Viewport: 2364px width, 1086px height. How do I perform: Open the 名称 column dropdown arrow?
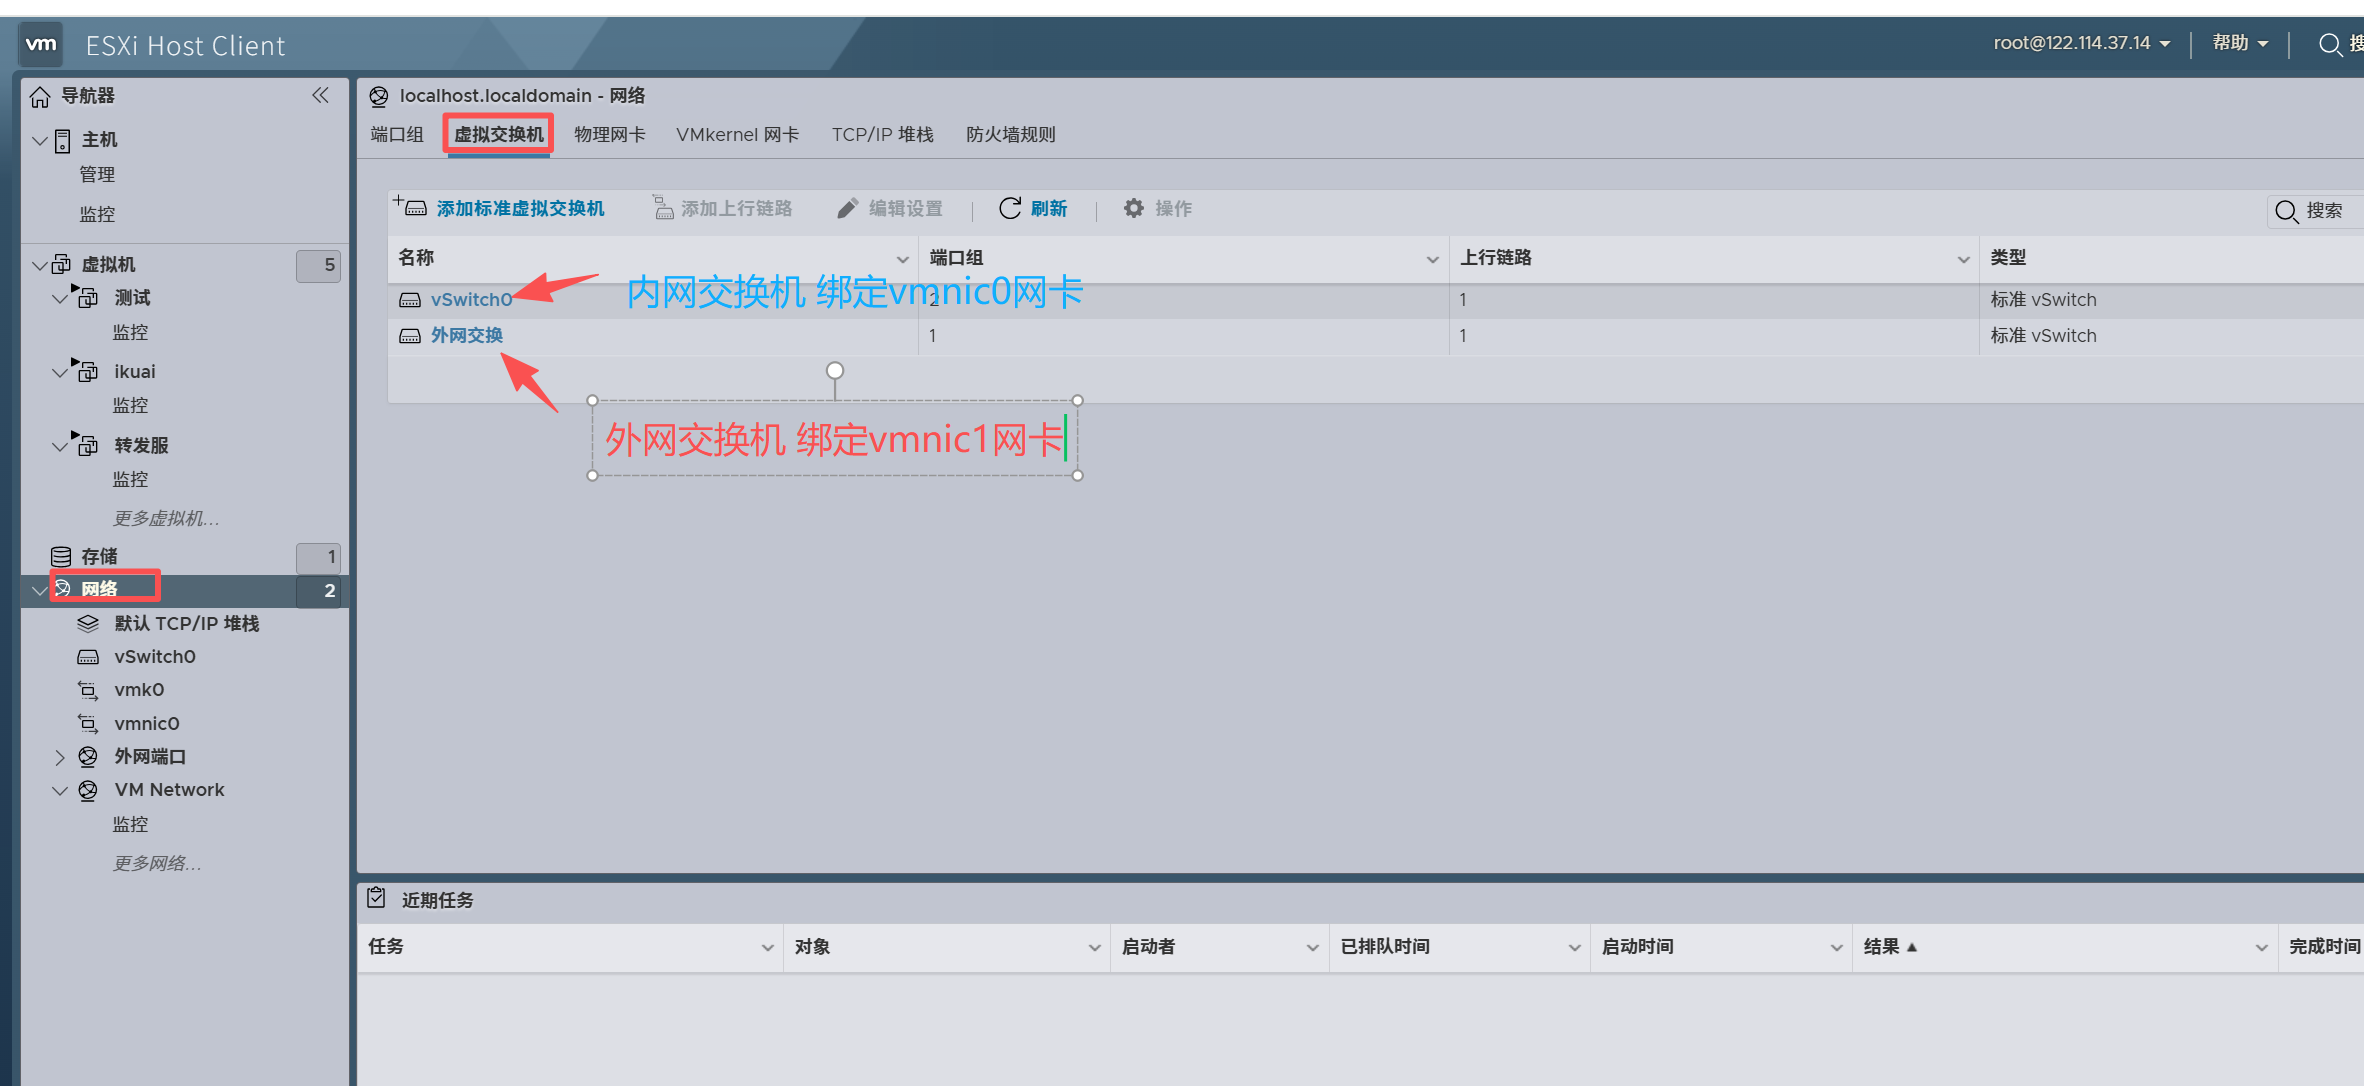point(902,259)
